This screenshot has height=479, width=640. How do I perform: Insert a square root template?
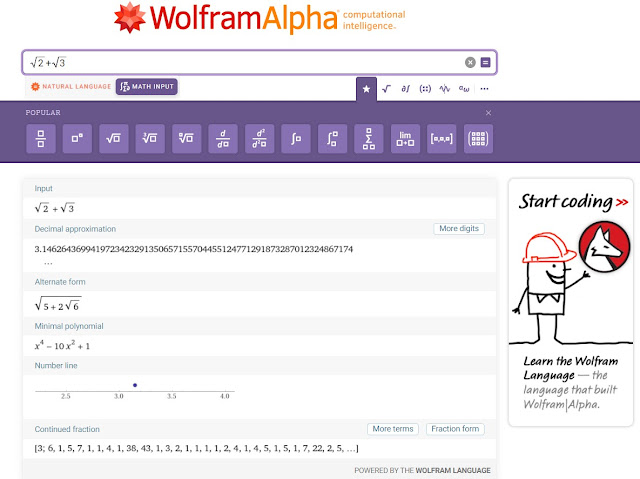click(x=113, y=139)
